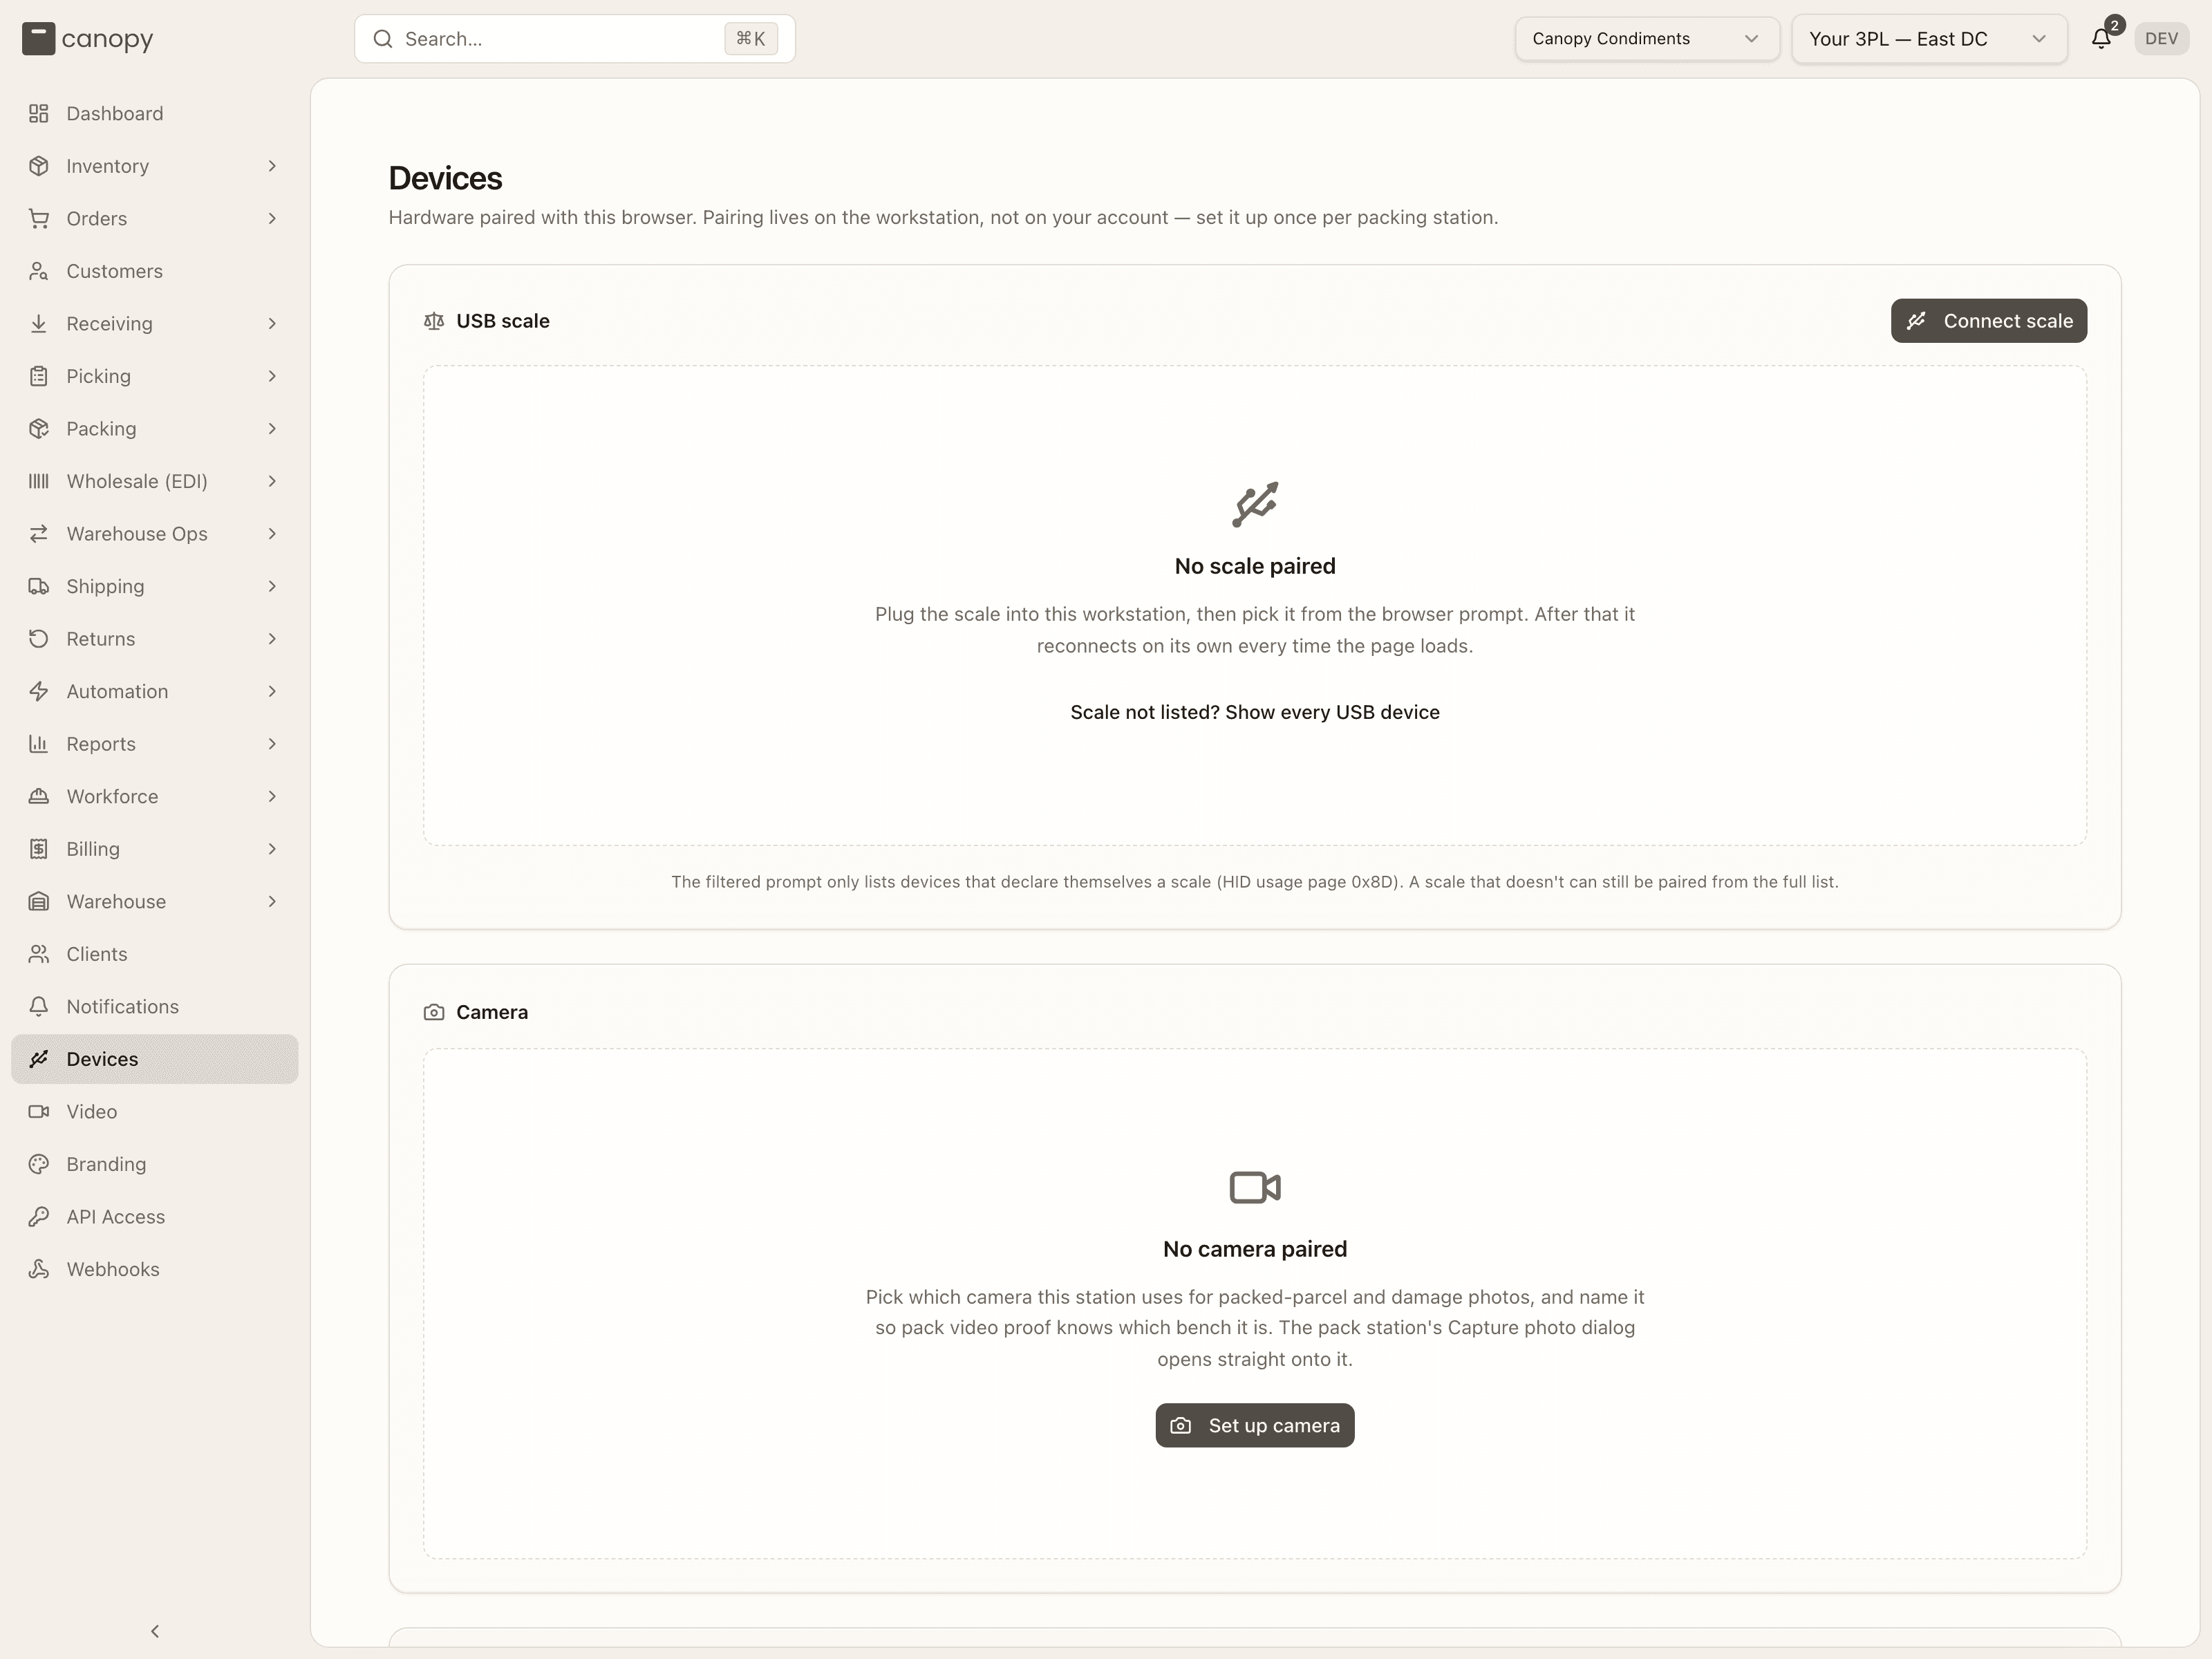
Task: Click the Dashboard grid icon
Action: click(39, 113)
